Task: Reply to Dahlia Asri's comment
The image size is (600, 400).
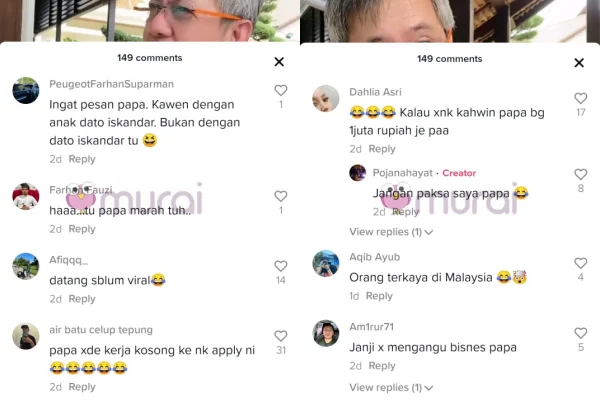Action: [382, 149]
